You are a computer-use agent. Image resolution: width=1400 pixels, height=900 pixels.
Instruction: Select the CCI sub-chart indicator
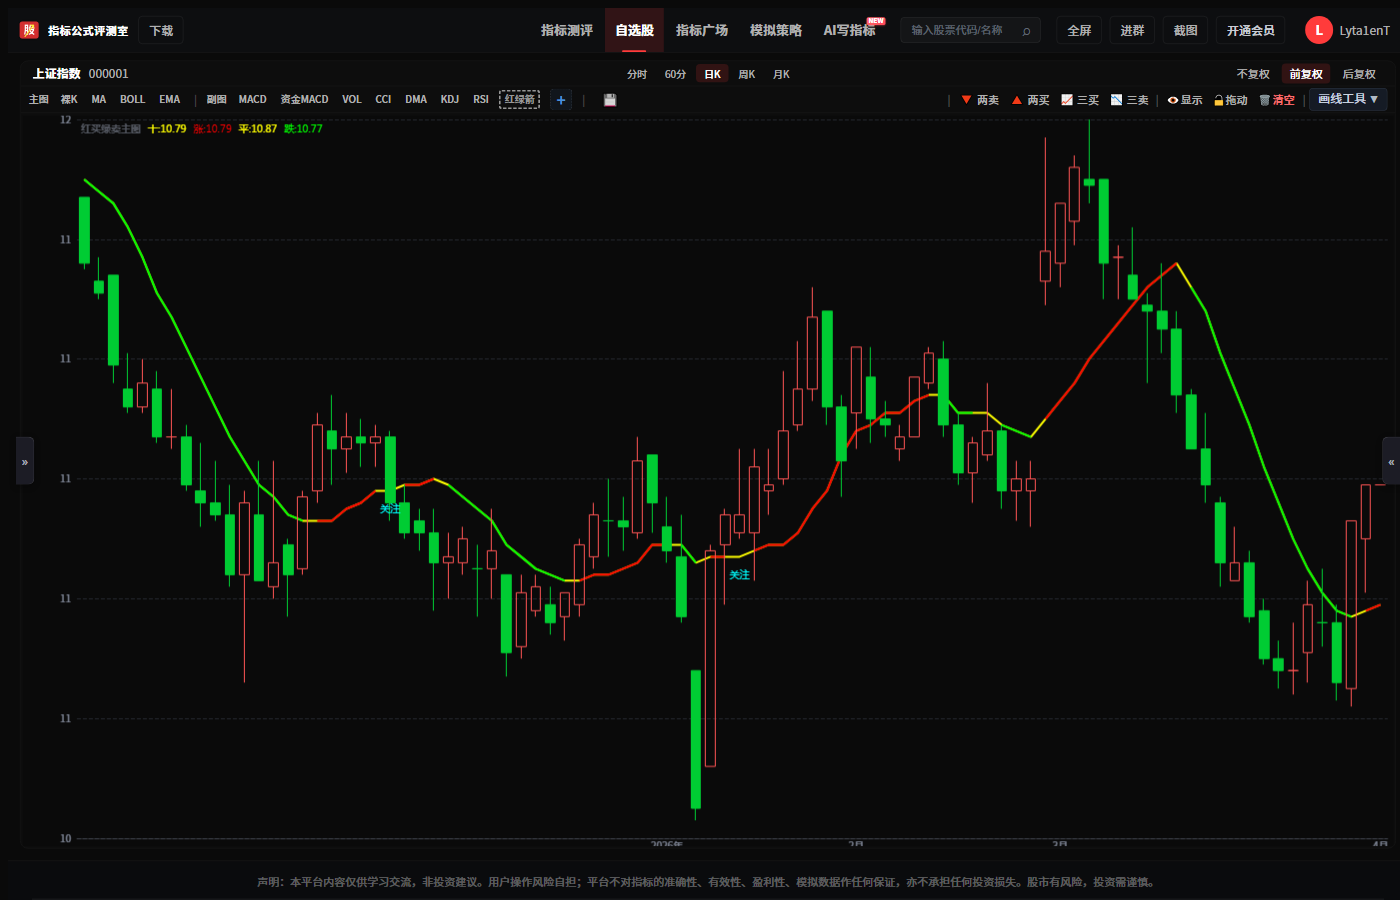coord(383,100)
